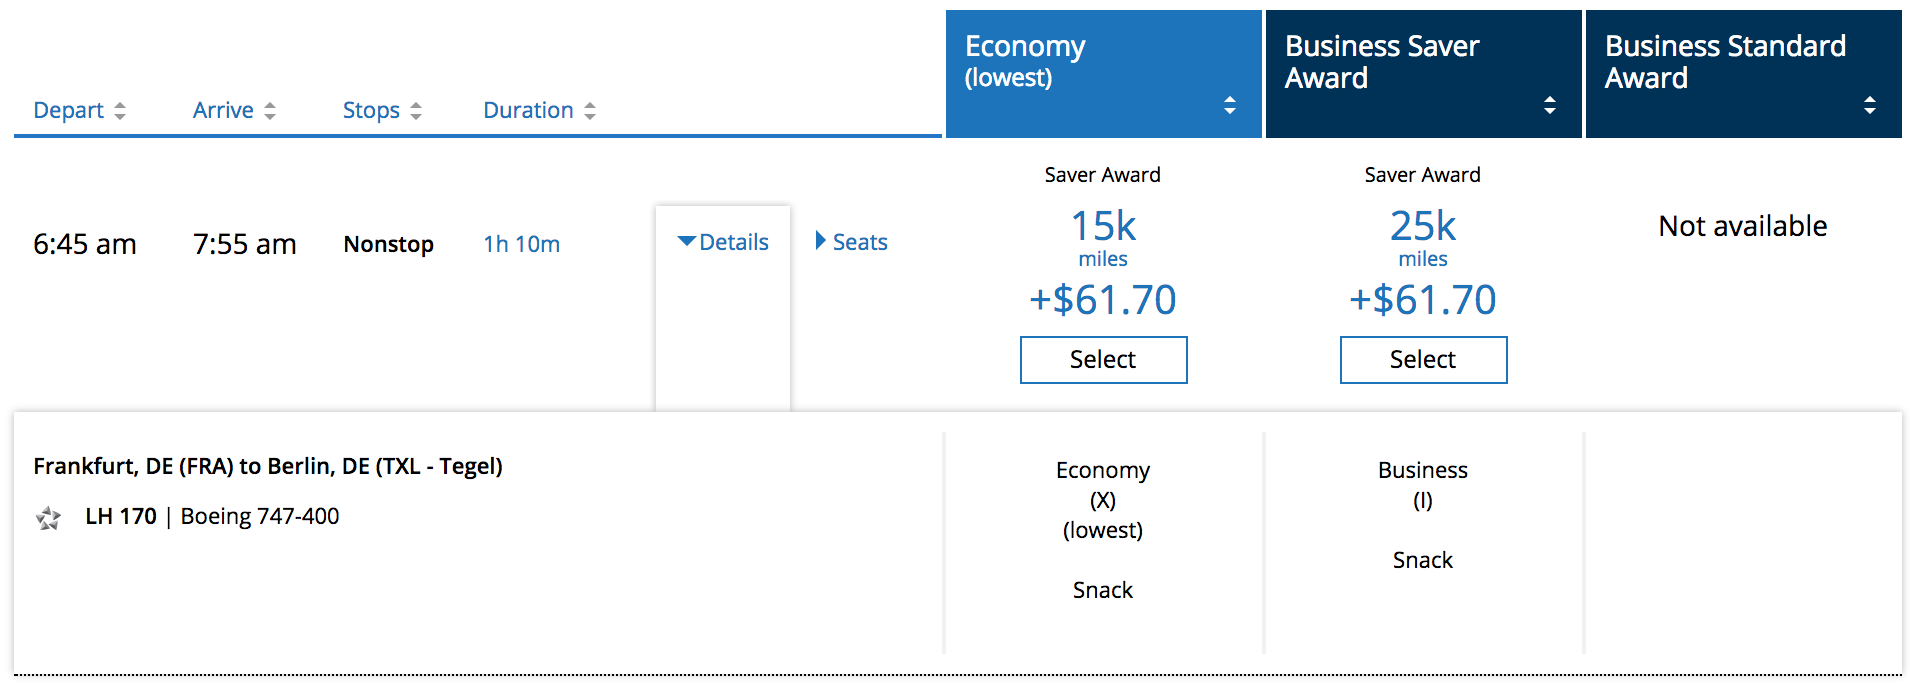Click the LH 170 flight number
This screenshot has width=1910, height=688.
tap(121, 516)
